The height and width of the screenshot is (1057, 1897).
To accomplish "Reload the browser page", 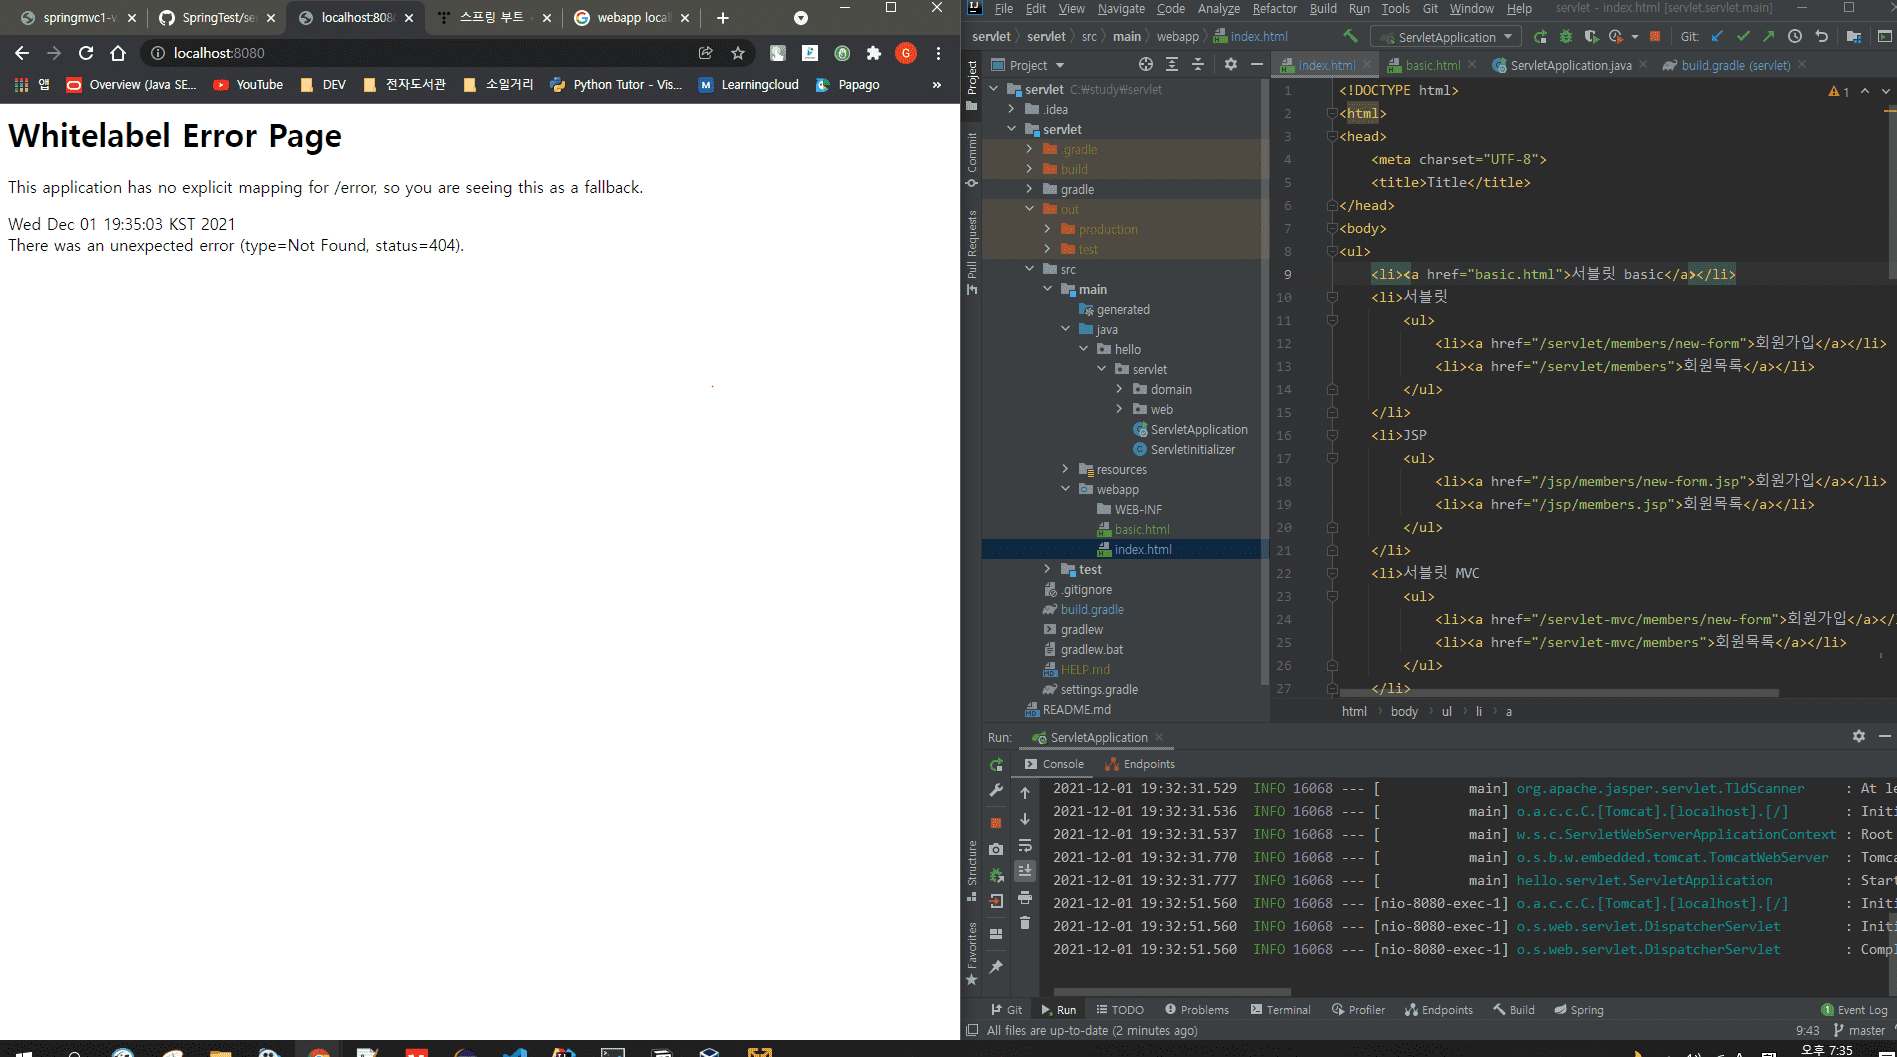I will click(x=86, y=53).
